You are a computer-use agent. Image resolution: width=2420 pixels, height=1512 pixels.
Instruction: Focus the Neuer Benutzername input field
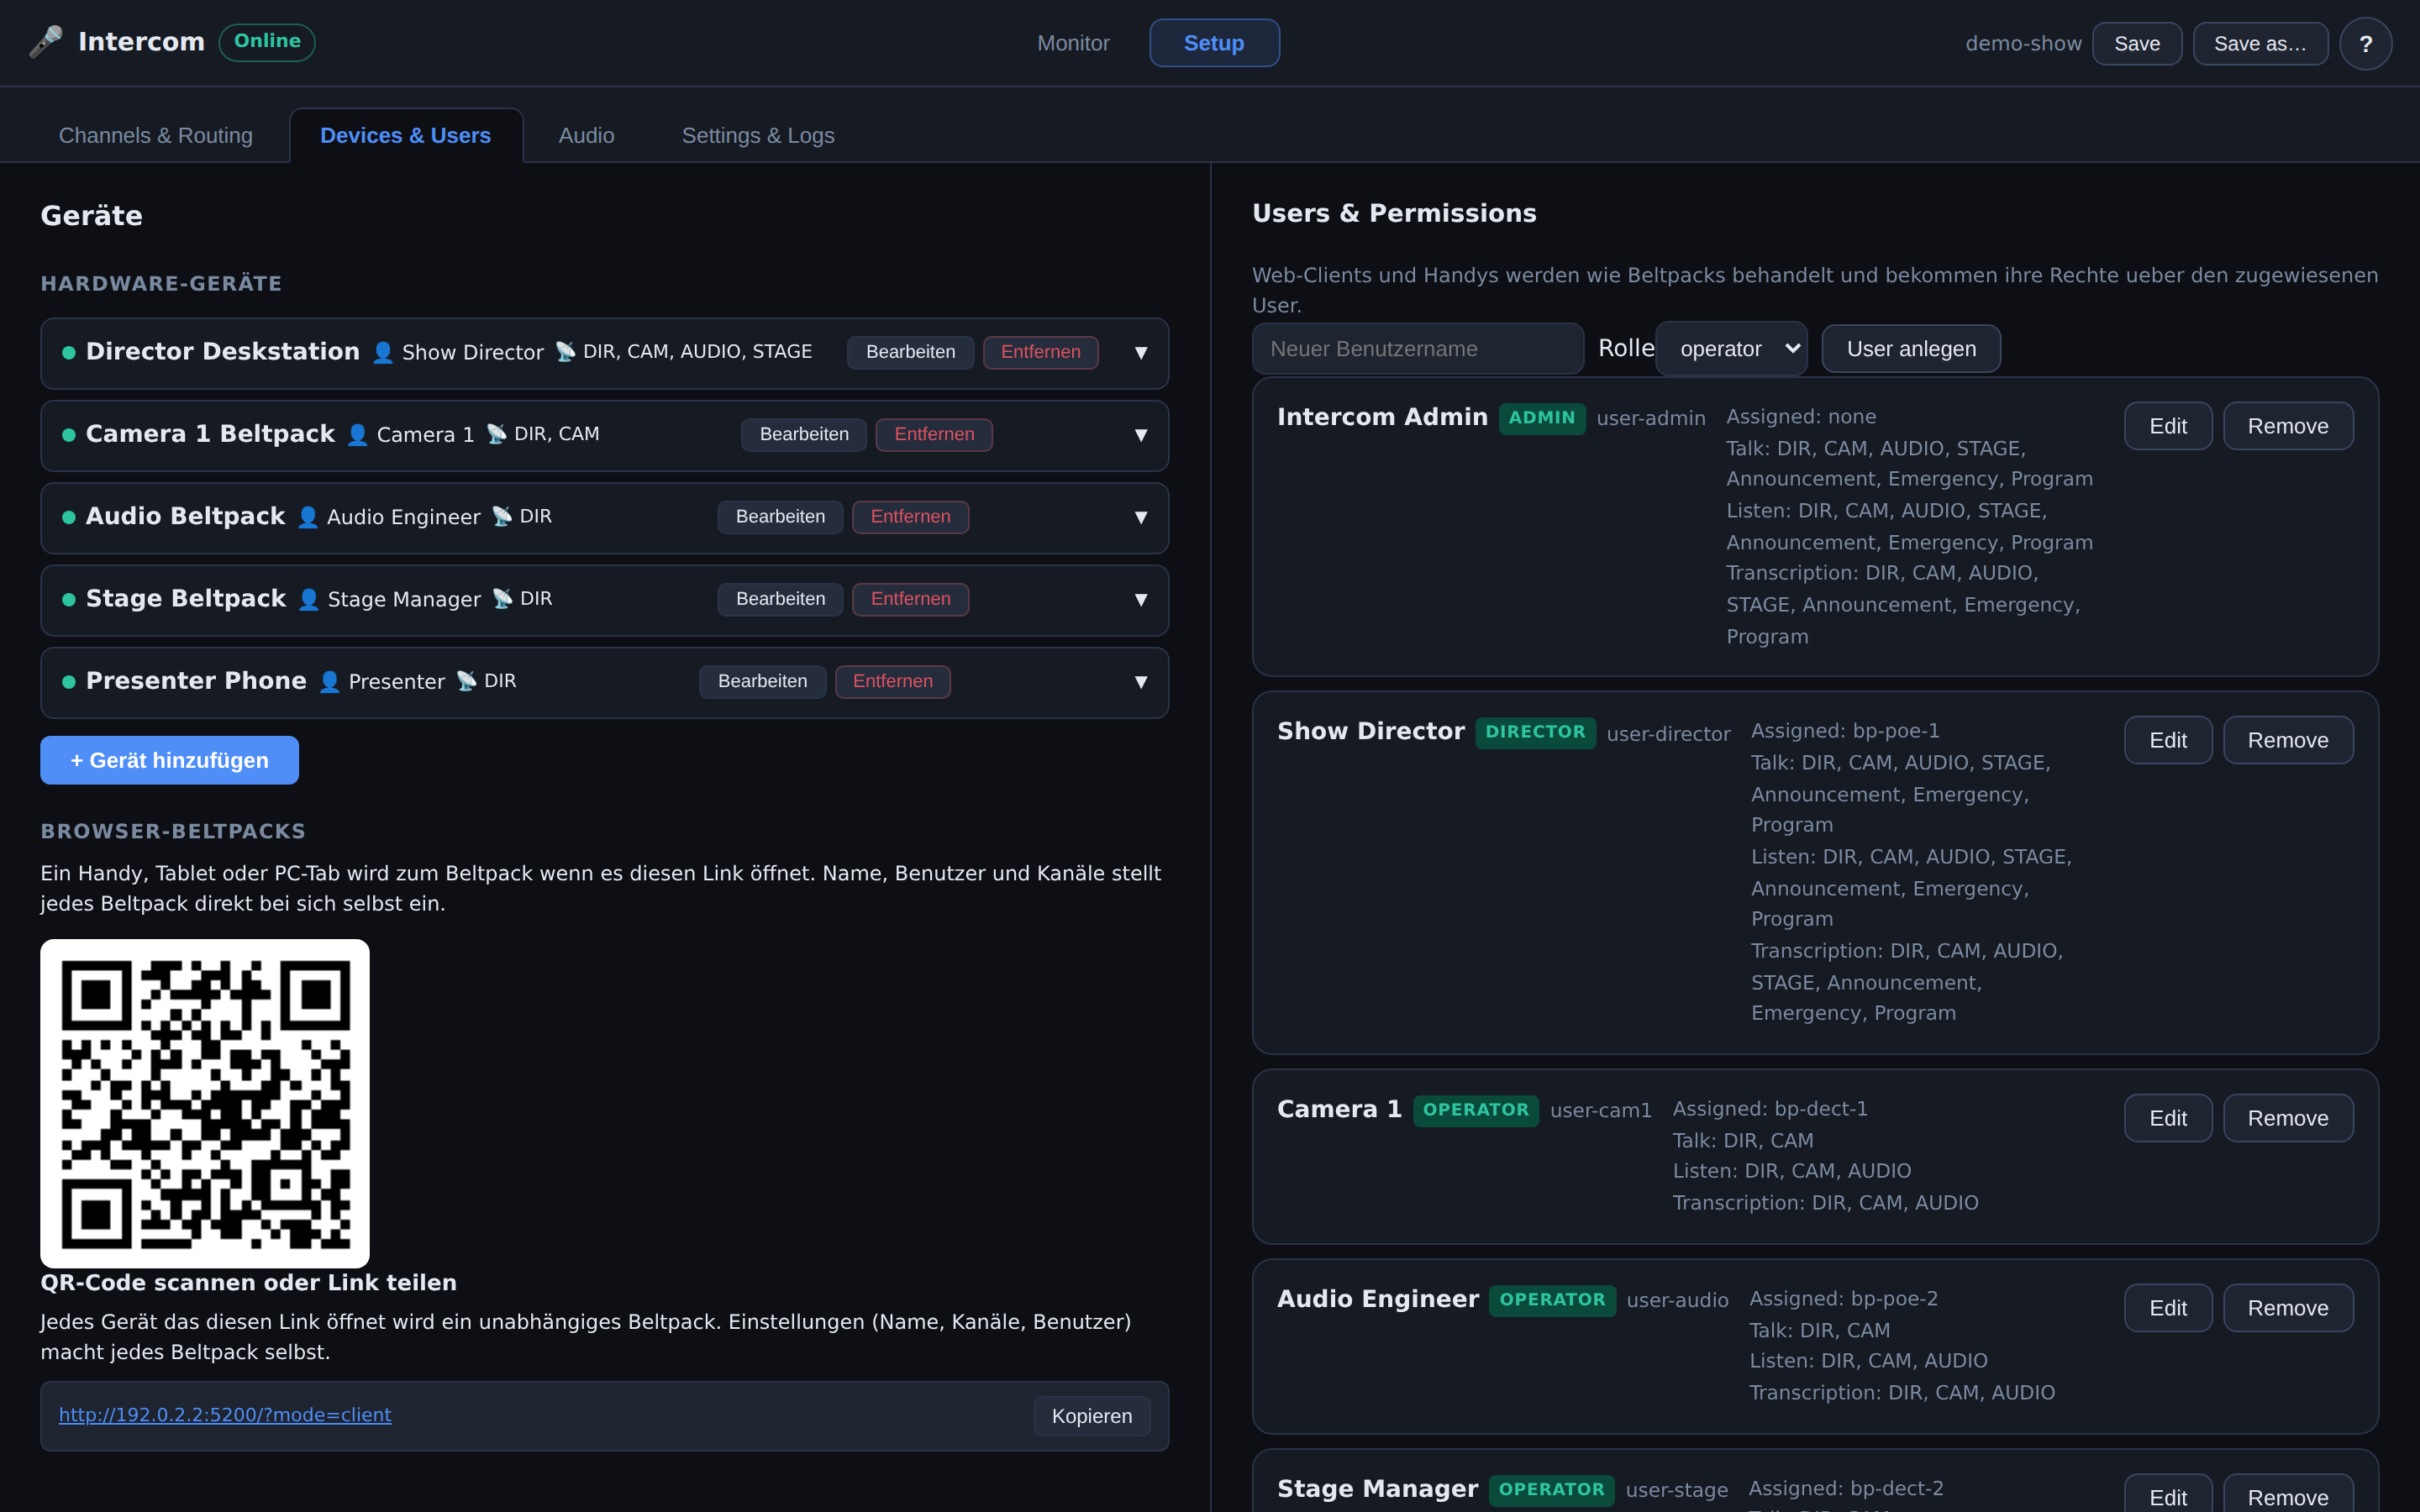point(1418,349)
